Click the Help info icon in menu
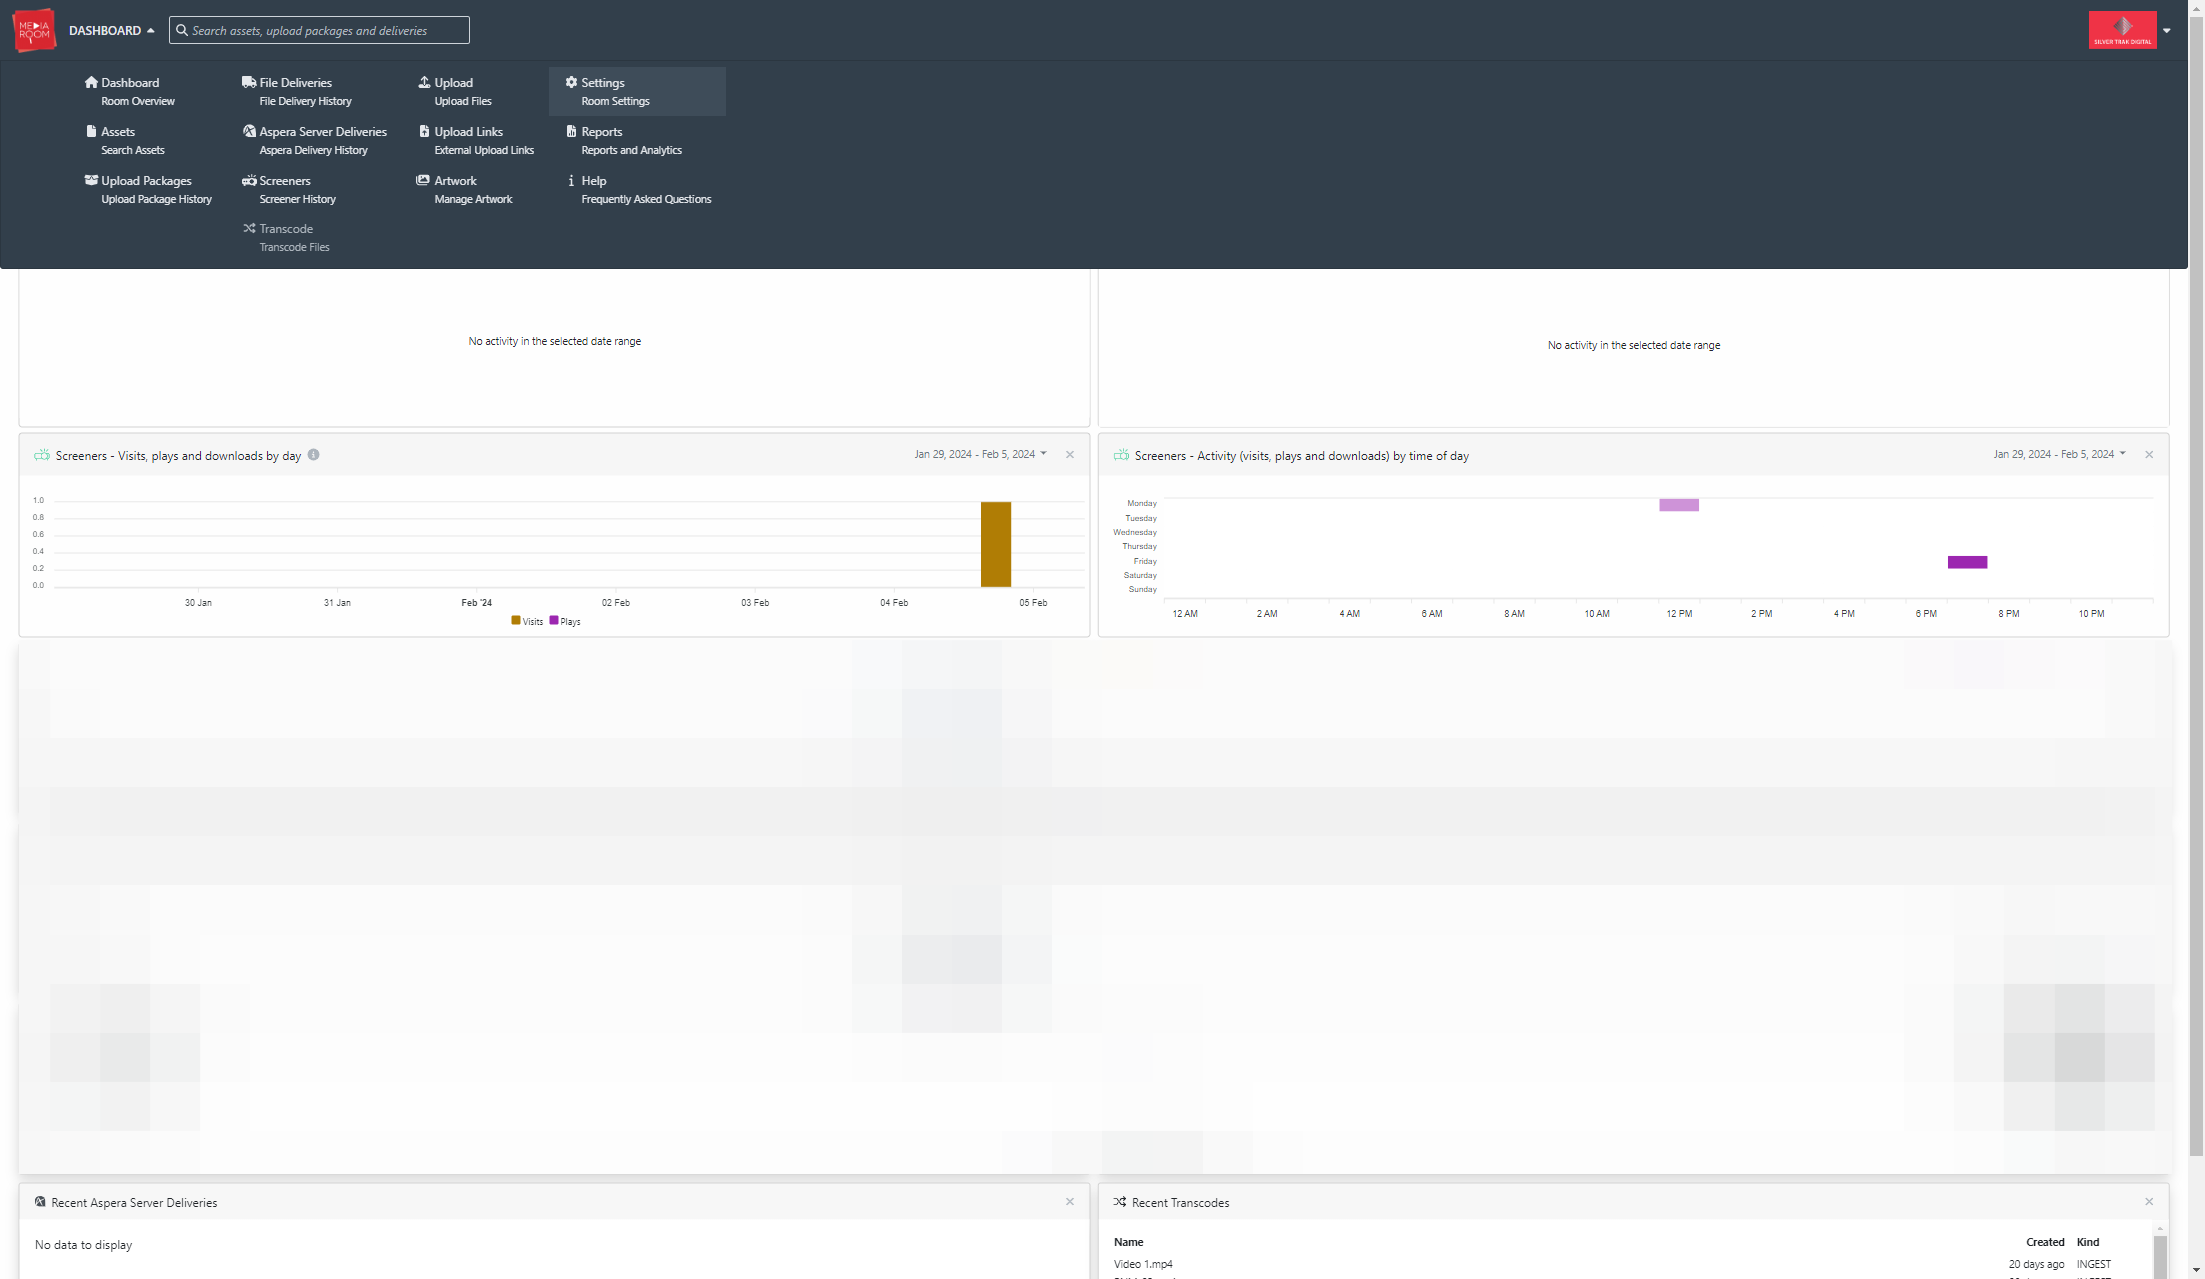 point(571,180)
